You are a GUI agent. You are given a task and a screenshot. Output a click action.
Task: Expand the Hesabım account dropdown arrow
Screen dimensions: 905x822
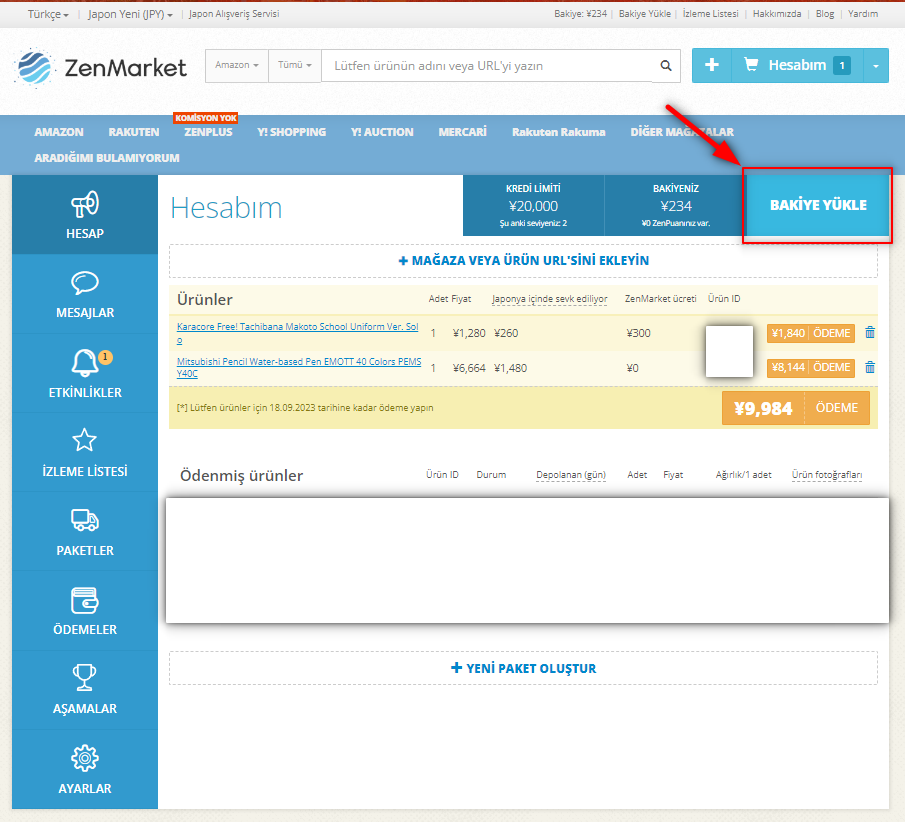pos(876,65)
